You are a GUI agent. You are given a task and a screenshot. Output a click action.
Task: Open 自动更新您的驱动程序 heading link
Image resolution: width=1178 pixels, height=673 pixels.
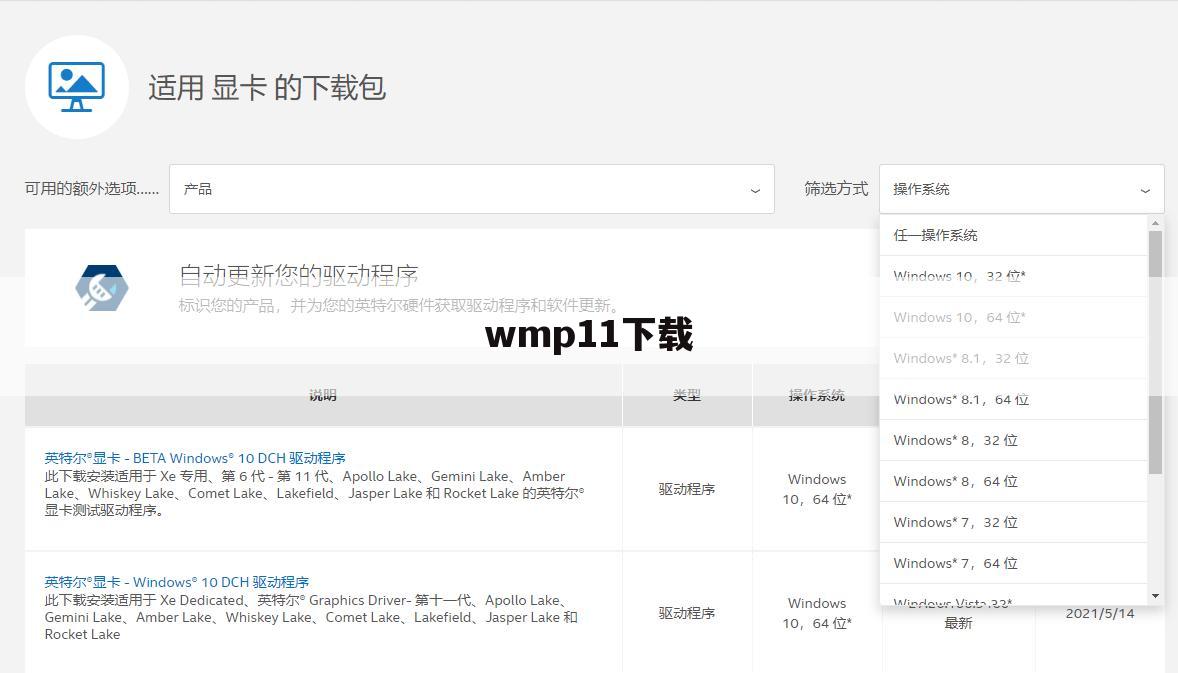298,276
